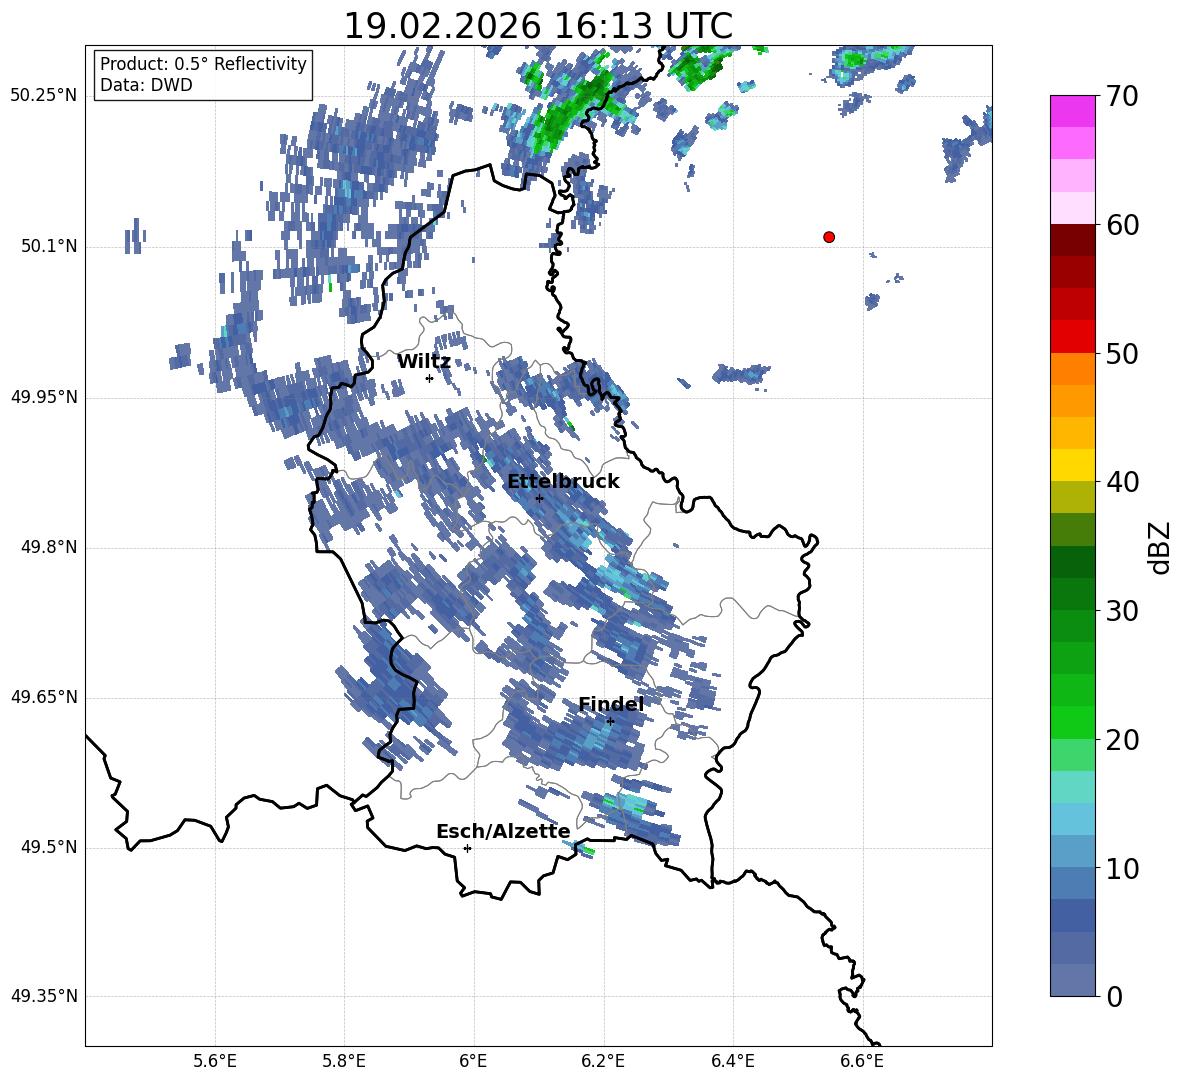Click the colorbar value 60
This screenshot has height=1081, width=1184.
point(1122,225)
